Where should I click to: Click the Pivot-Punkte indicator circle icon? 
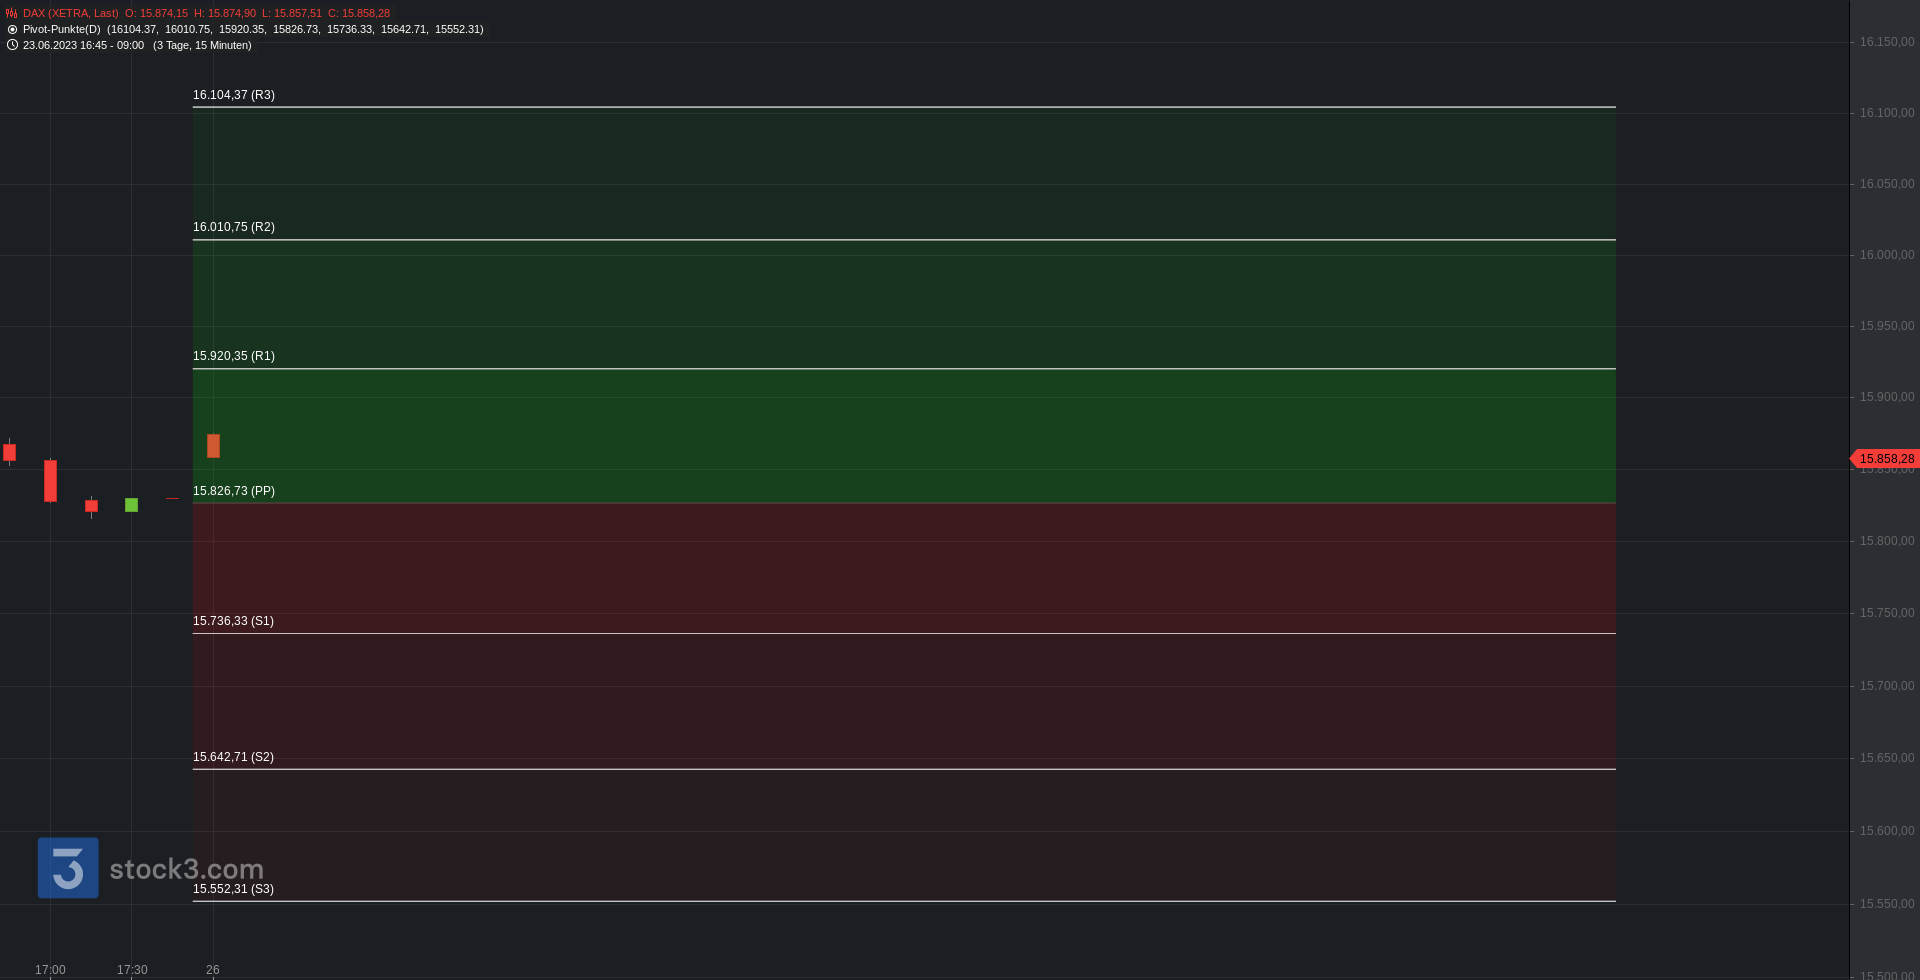point(12,30)
